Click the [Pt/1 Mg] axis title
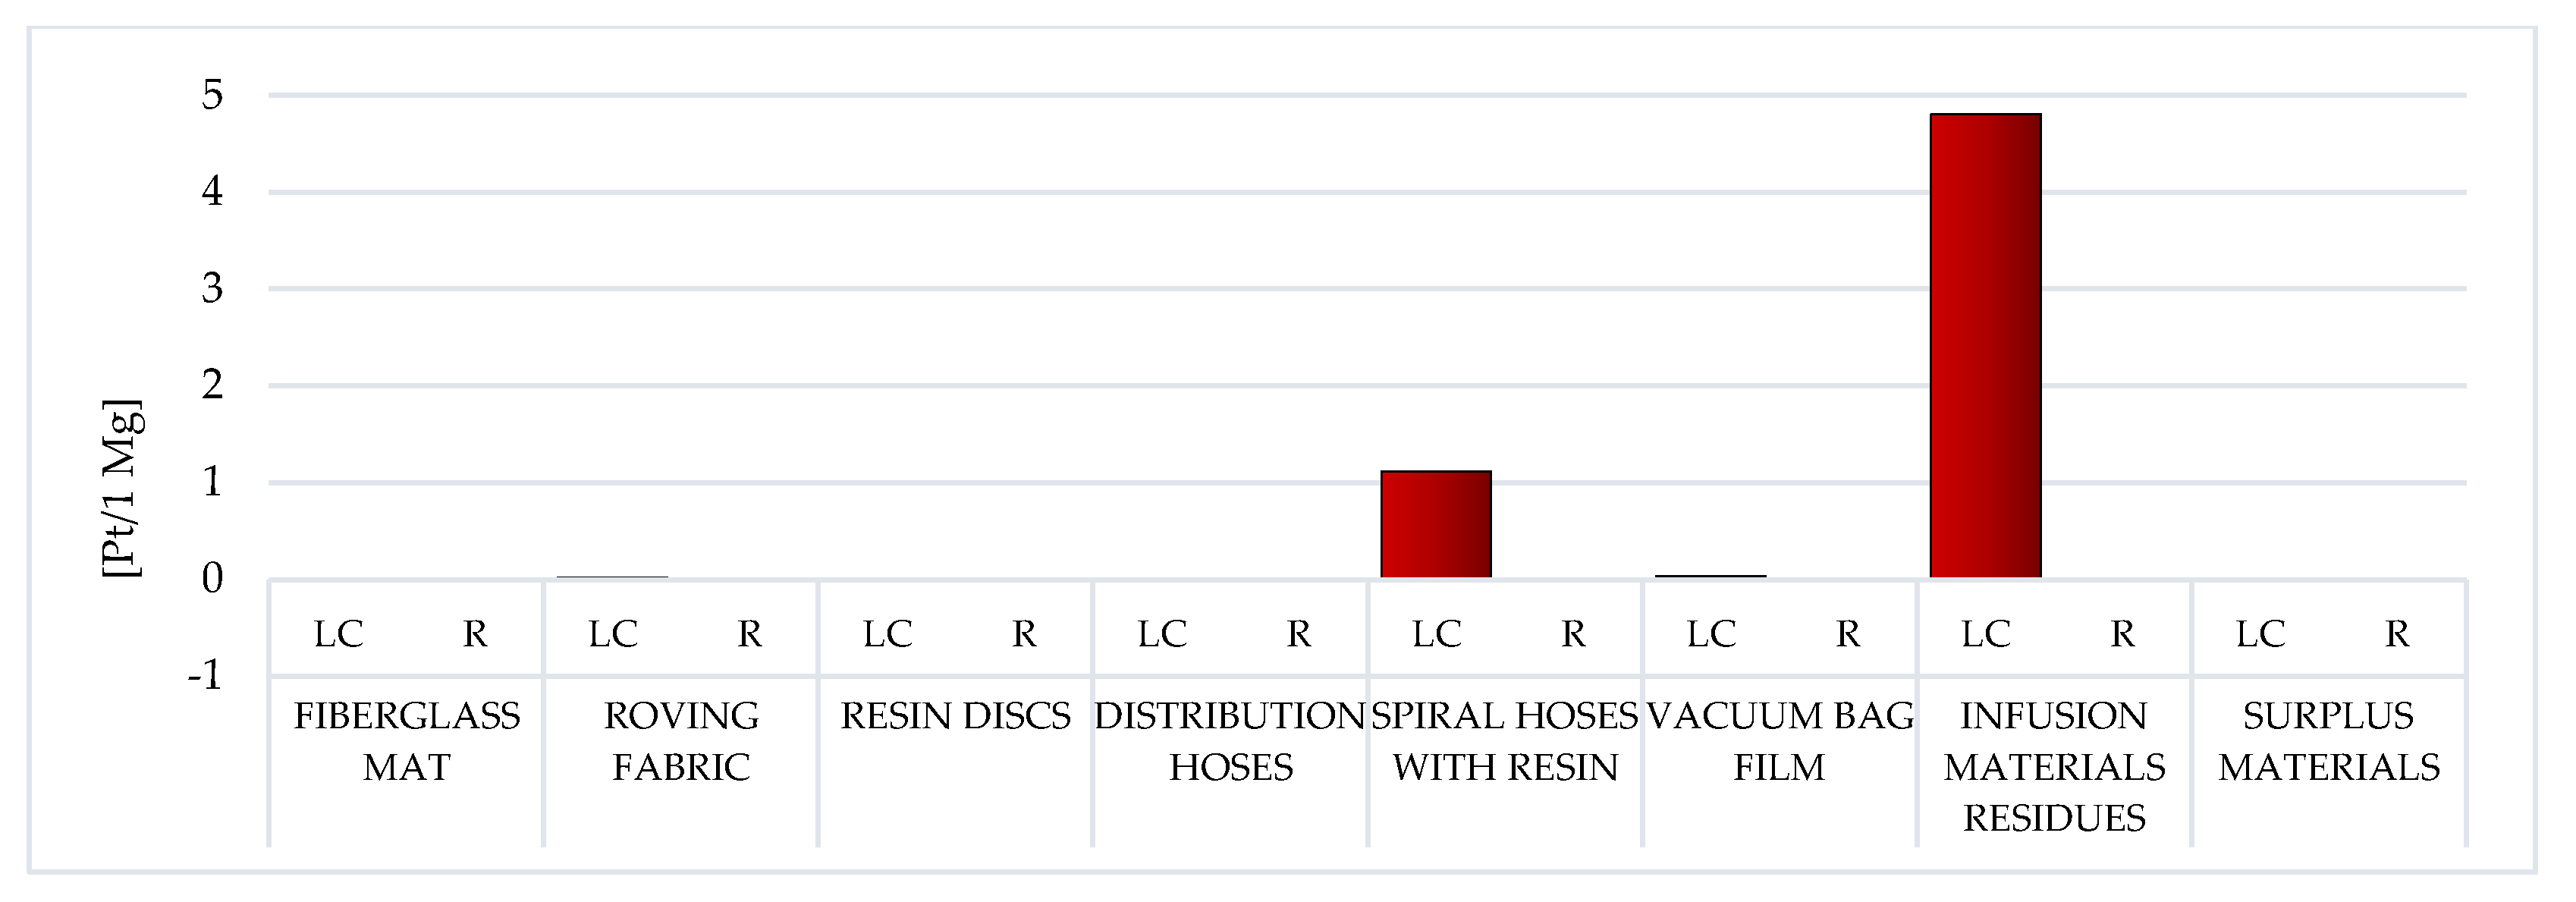Screen dimensions: 2576x902 click(x=122, y=488)
